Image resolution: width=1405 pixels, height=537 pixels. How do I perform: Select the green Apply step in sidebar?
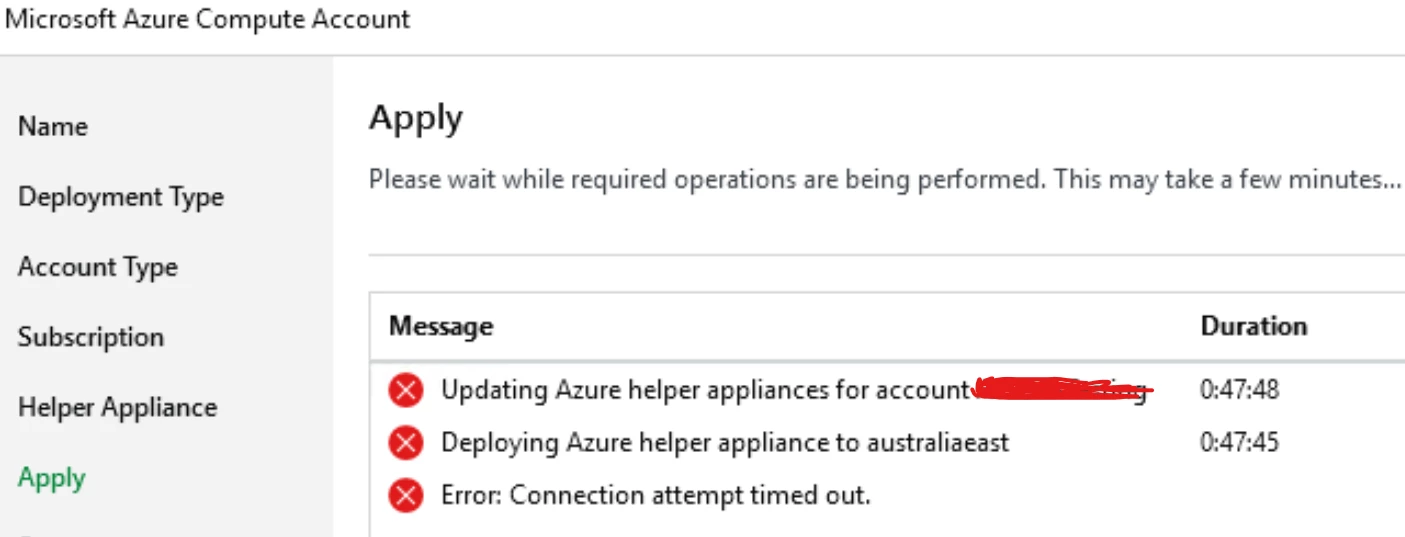(51, 478)
